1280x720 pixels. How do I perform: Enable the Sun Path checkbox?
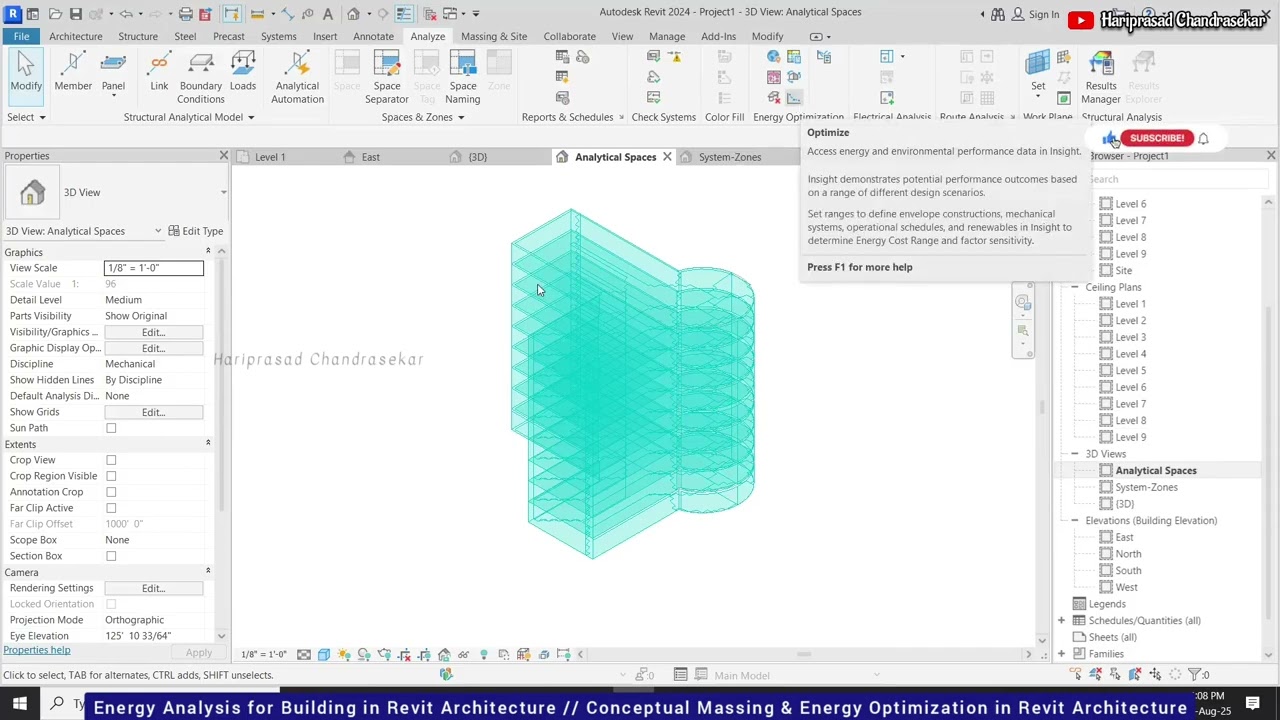(111, 428)
